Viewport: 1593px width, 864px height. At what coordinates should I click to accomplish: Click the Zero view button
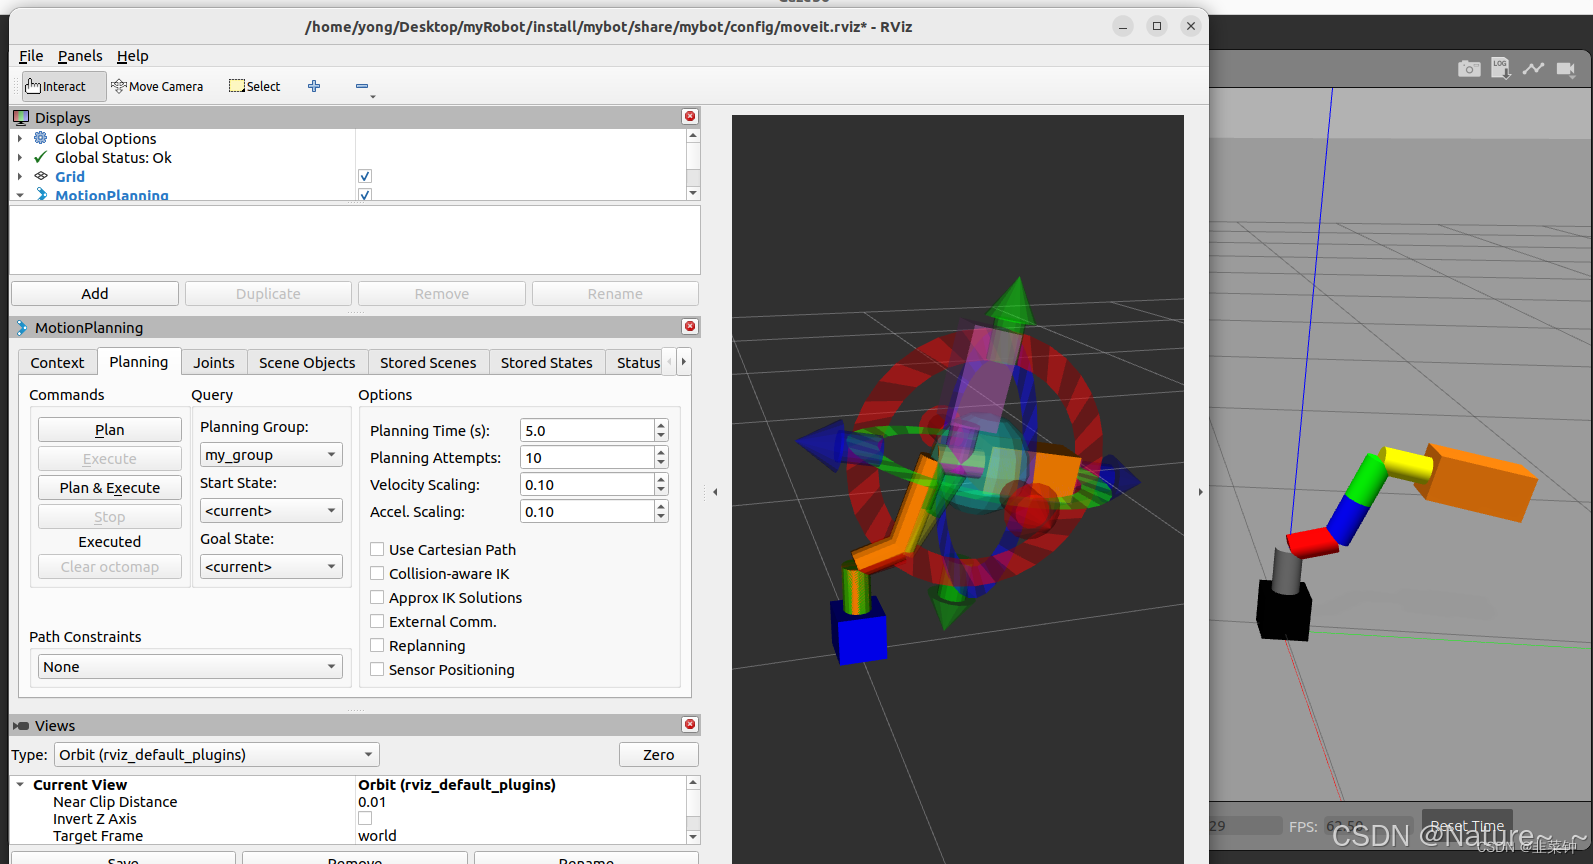tap(658, 755)
